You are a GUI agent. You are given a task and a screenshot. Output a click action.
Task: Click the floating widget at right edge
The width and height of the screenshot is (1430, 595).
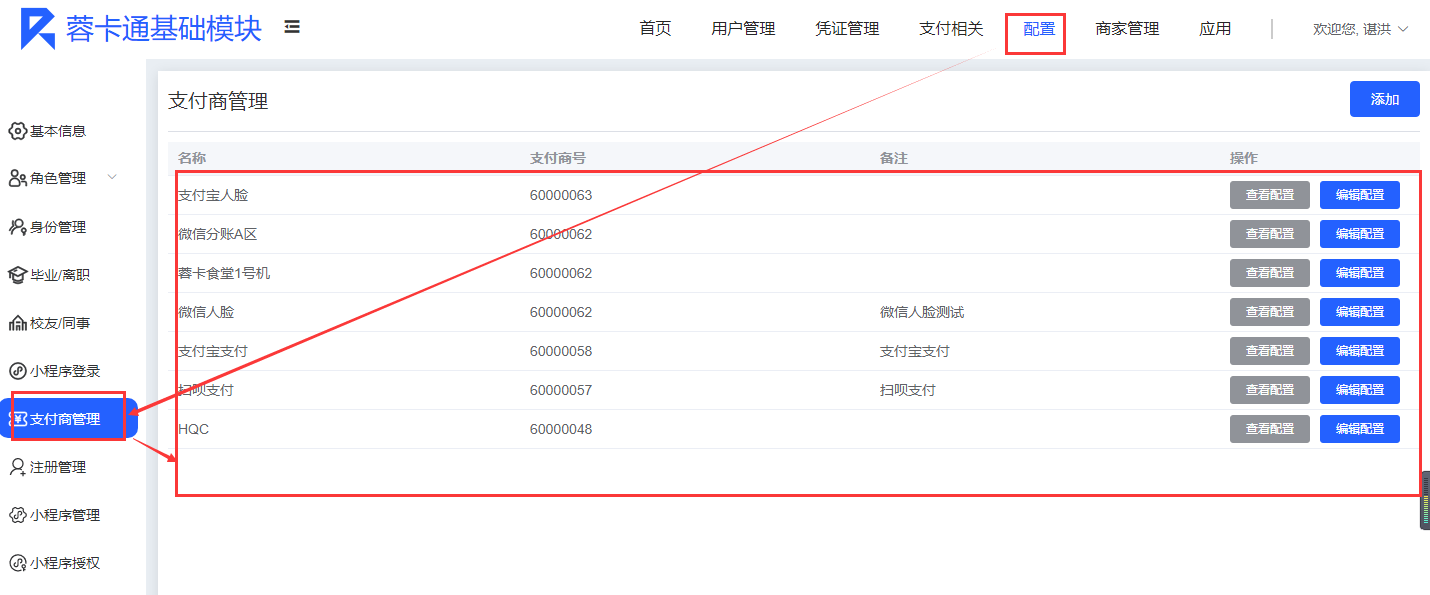(1424, 500)
